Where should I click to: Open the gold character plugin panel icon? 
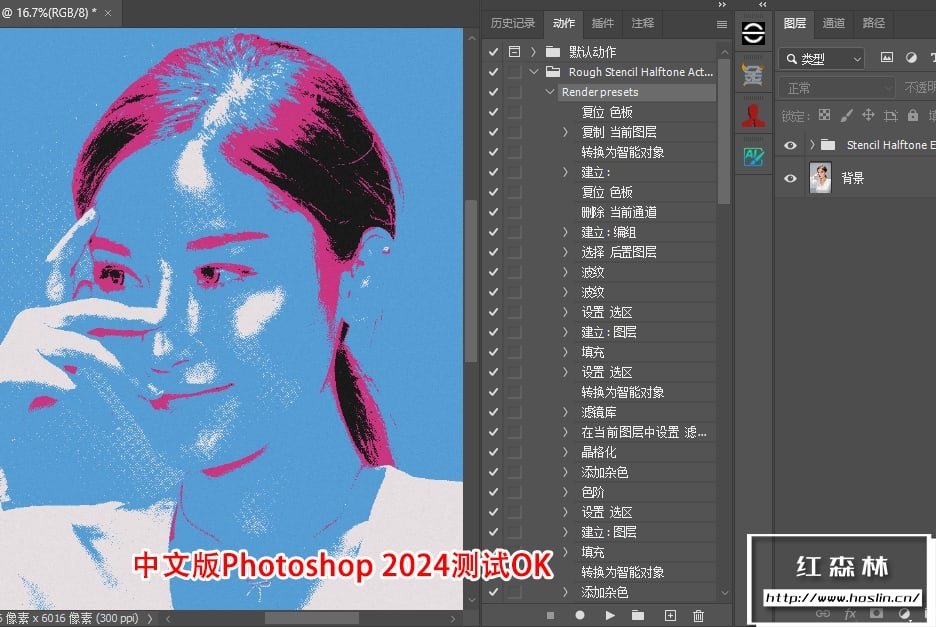coord(753,75)
